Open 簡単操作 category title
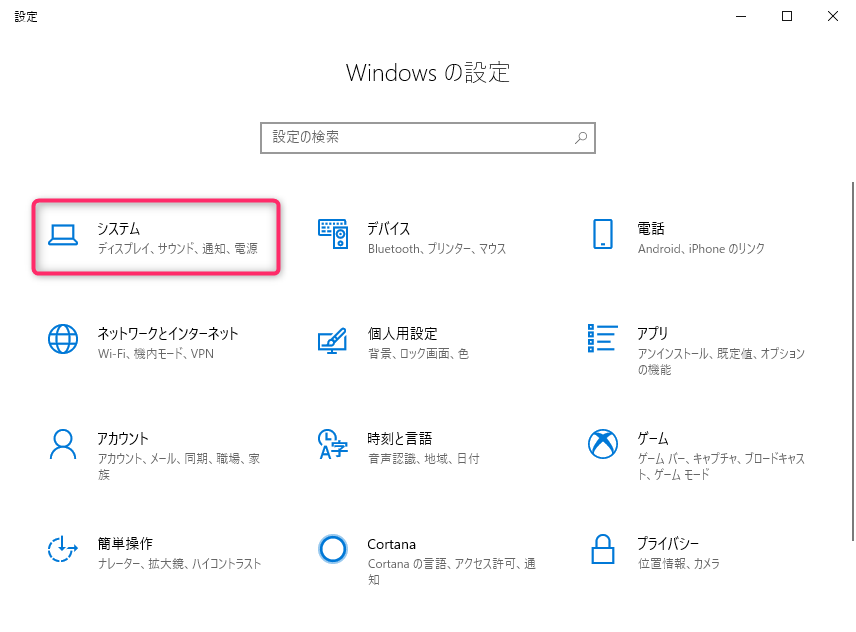 (125, 544)
